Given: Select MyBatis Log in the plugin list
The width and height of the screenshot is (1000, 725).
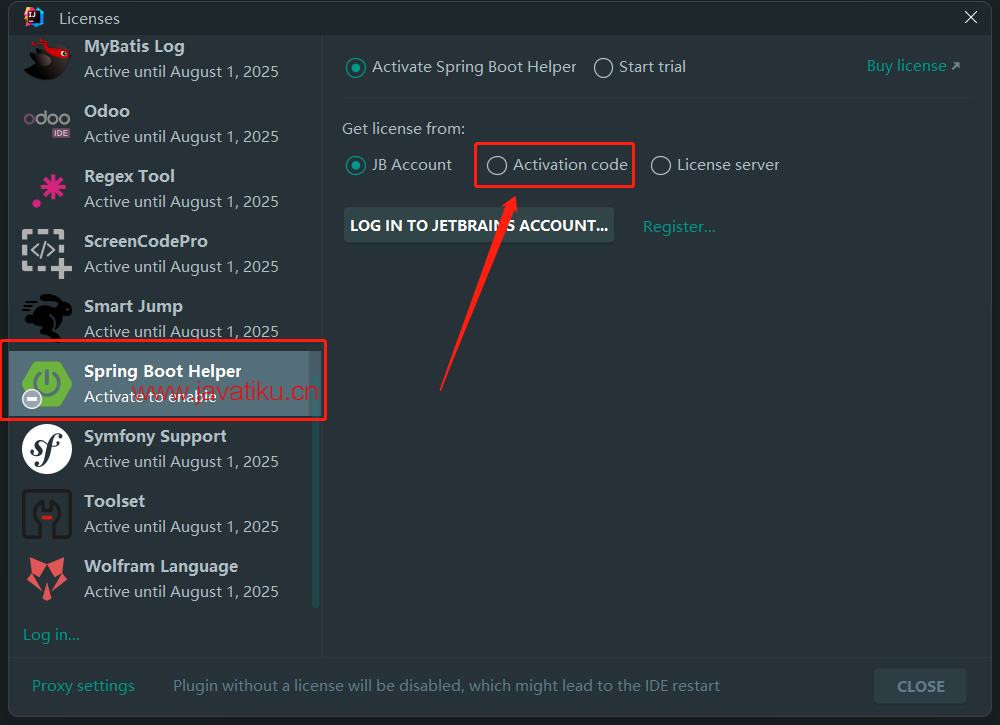Looking at the screenshot, I should [159, 59].
